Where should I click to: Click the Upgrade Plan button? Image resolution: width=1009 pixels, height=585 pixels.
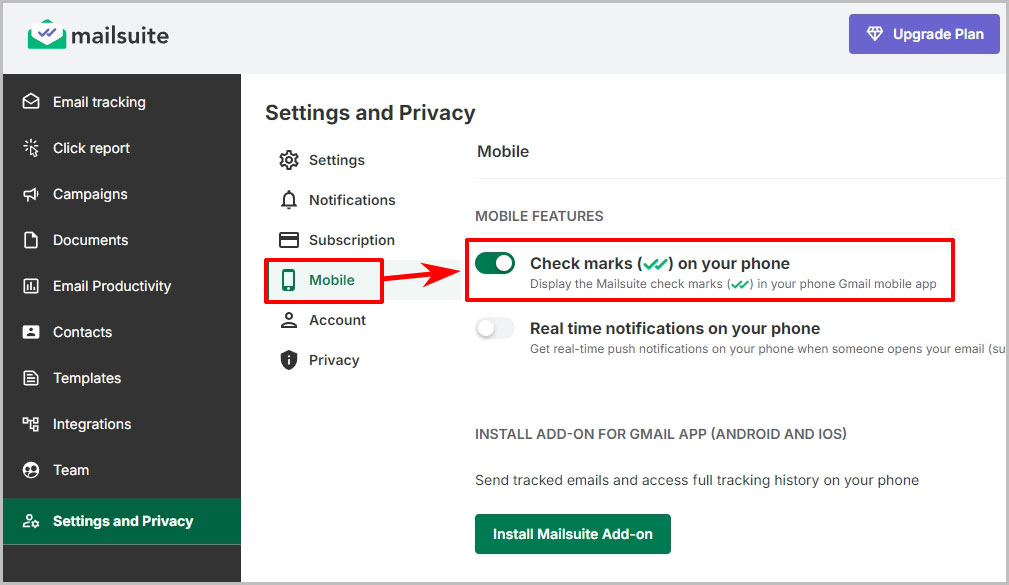[x=924, y=34]
